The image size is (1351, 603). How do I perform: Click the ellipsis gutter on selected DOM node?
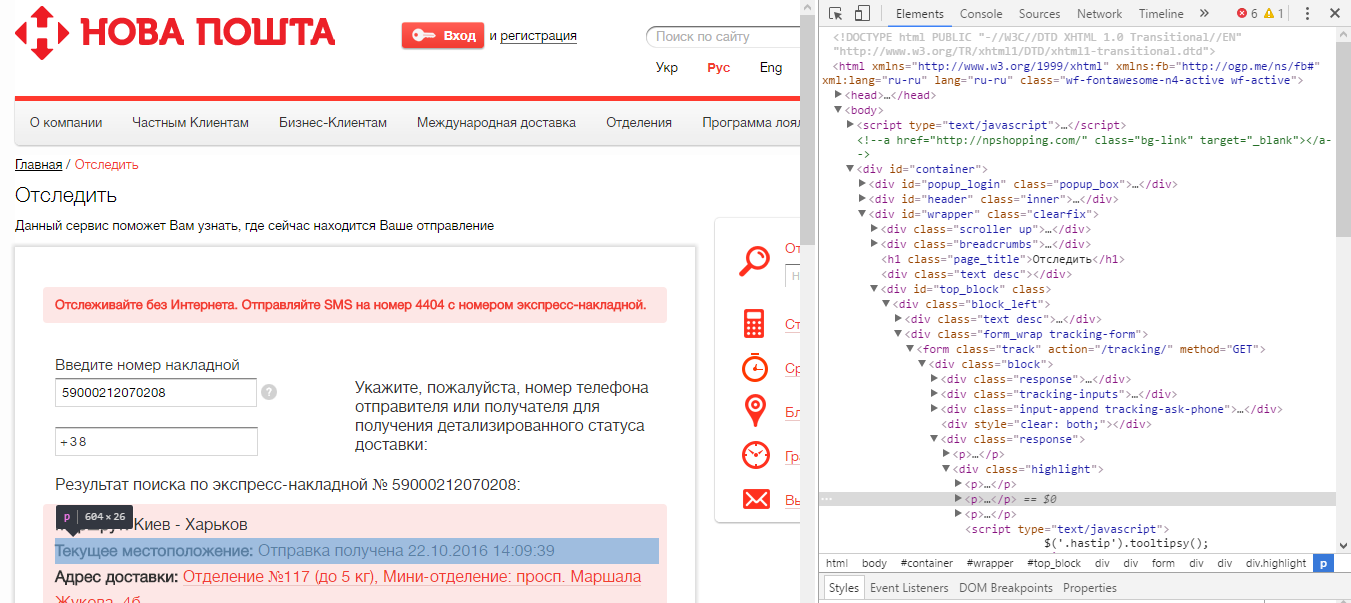click(x=826, y=499)
